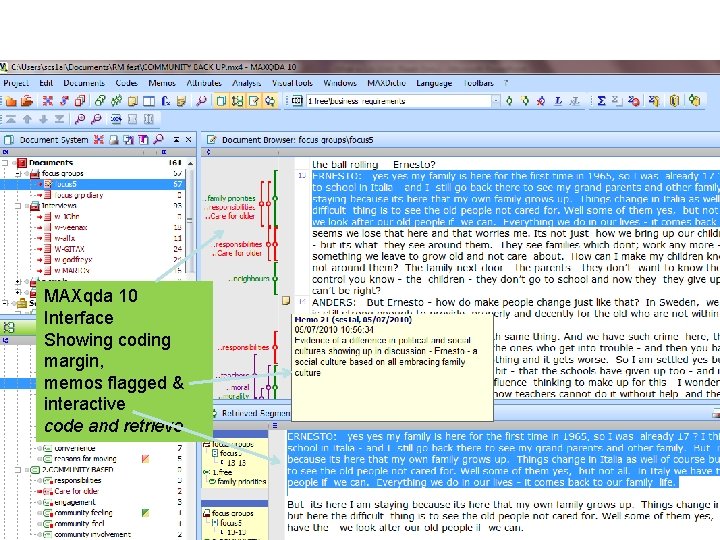
Task: Open the quick code list dropdown arrow
Action: pyautogui.click(x=495, y=101)
